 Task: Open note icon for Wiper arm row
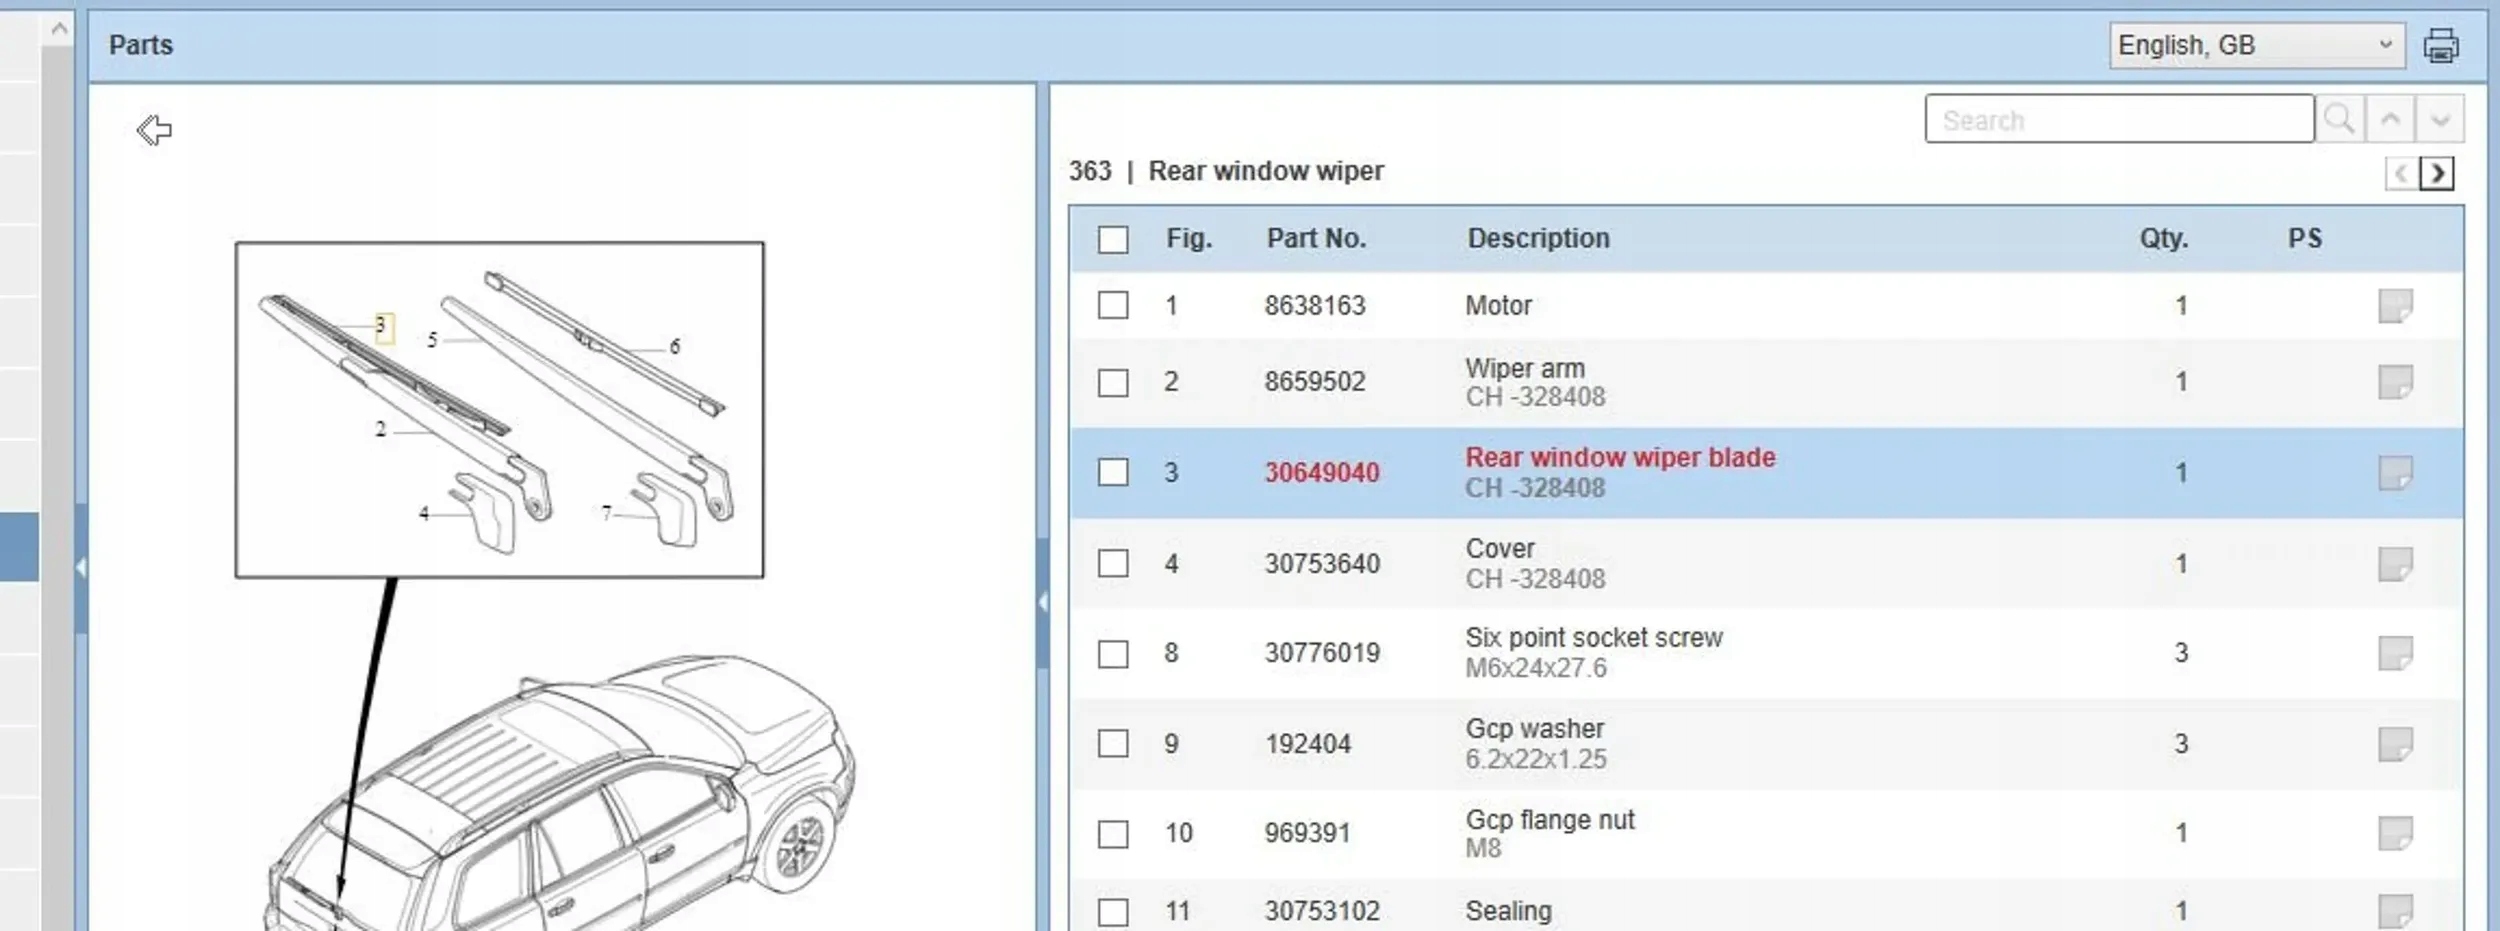(x=2395, y=382)
